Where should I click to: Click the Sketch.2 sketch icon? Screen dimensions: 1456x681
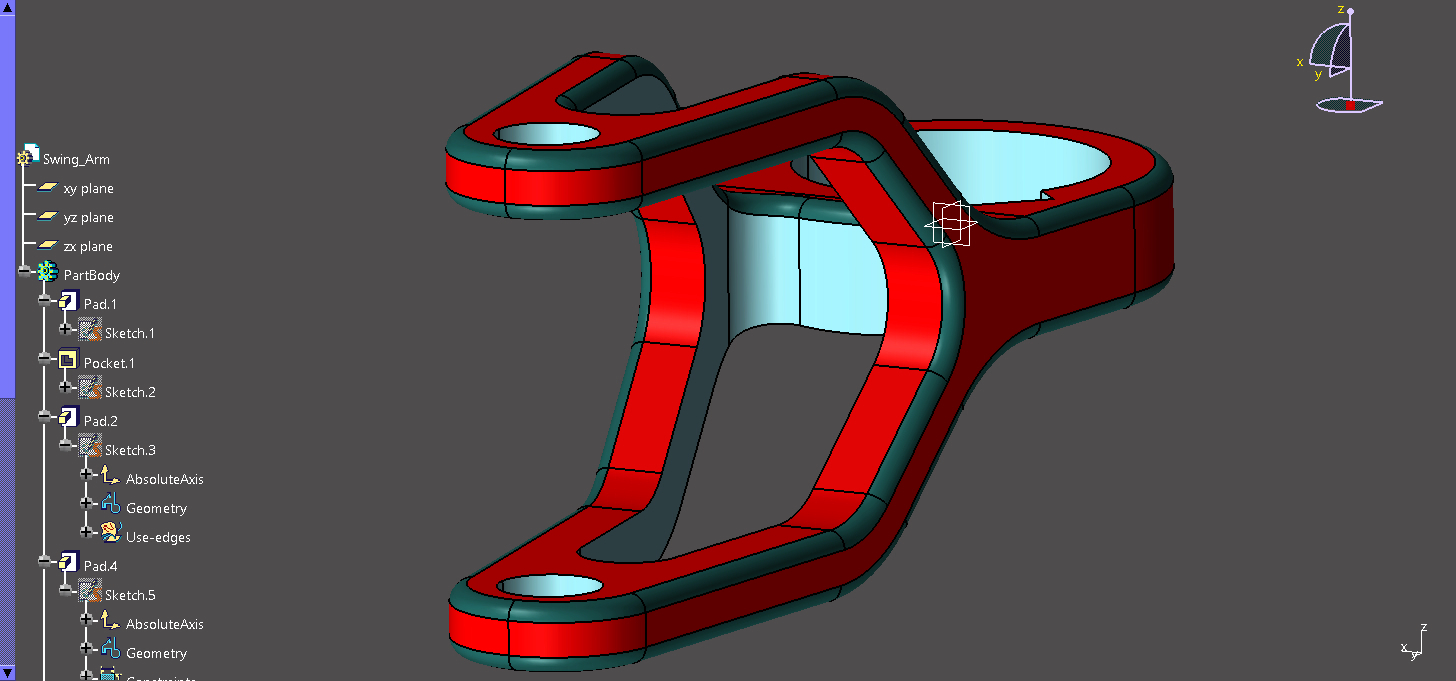coord(90,389)
